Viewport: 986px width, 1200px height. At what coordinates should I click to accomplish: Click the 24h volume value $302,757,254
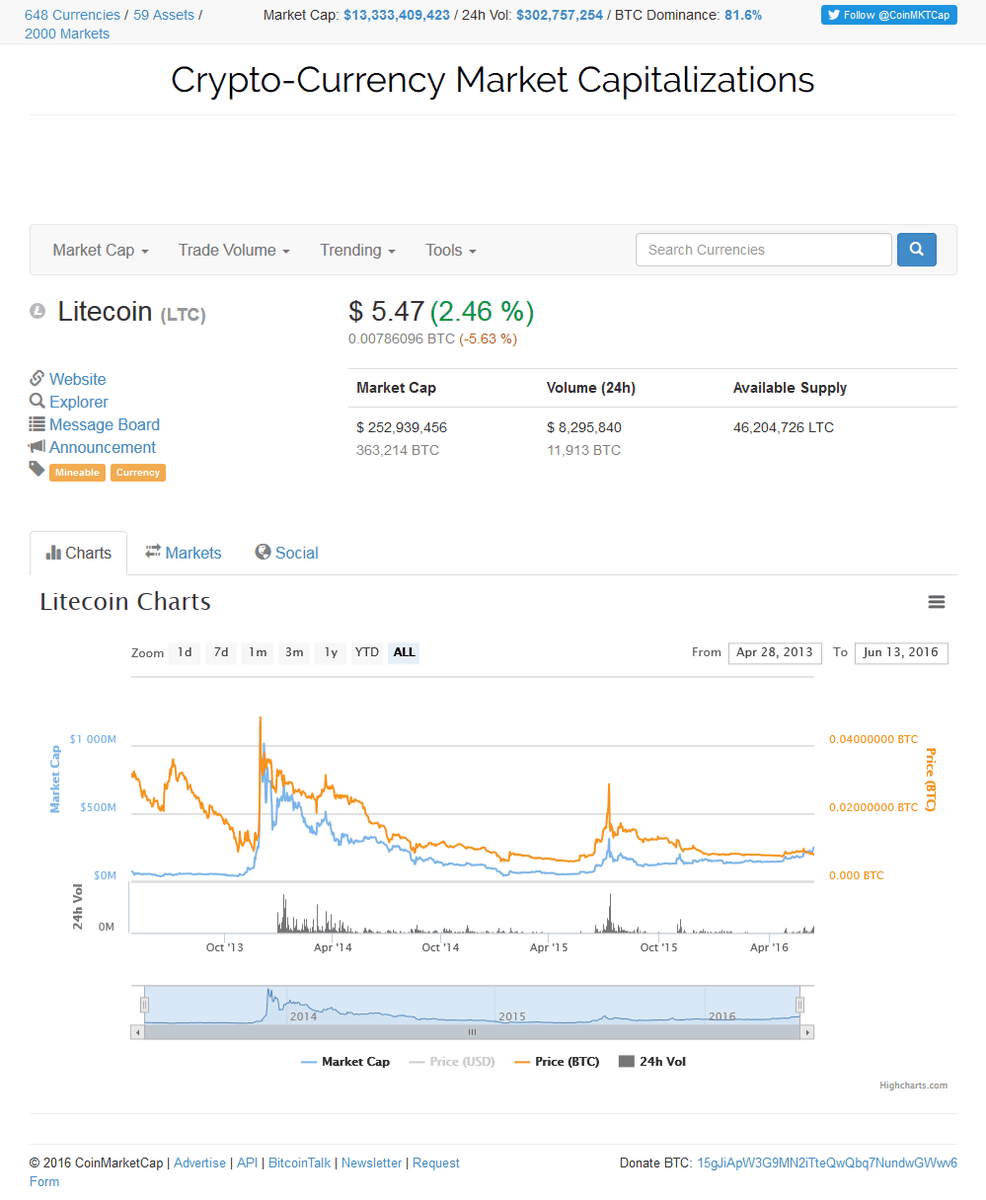[560, 15]
